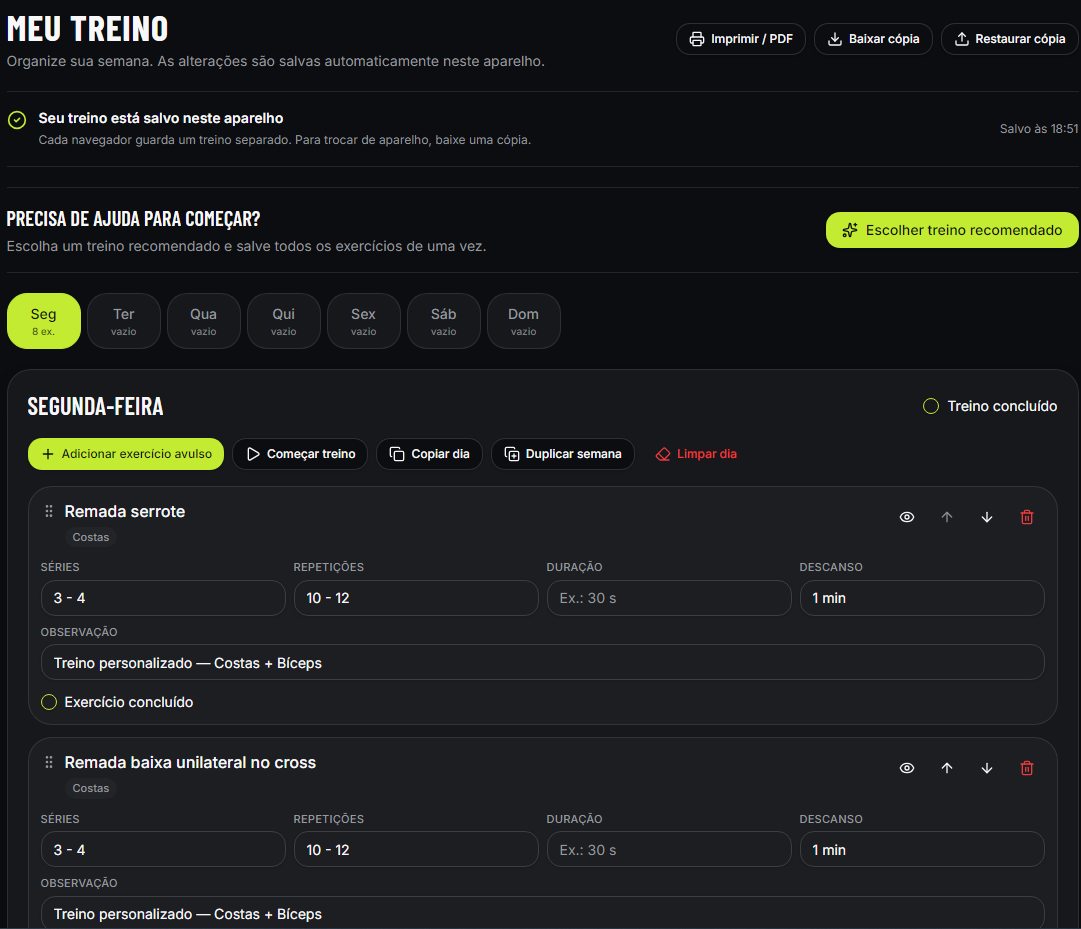Click the MEU TREINO page title

pos(88,29)
